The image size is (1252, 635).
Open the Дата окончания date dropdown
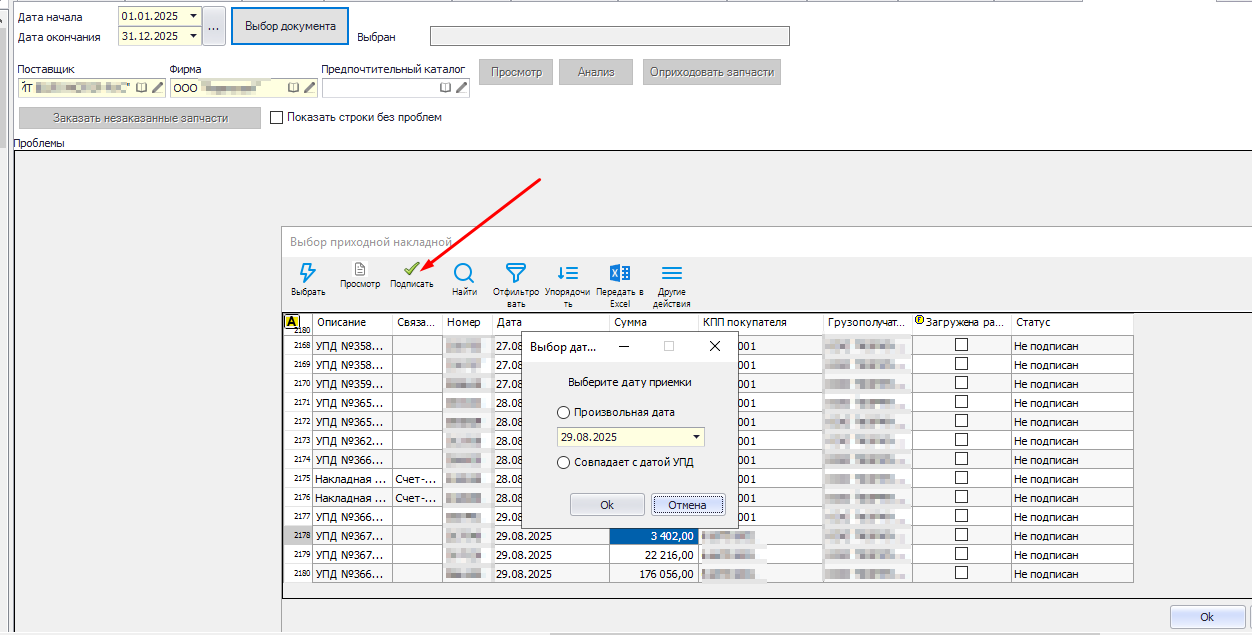[x=192, y=36]
